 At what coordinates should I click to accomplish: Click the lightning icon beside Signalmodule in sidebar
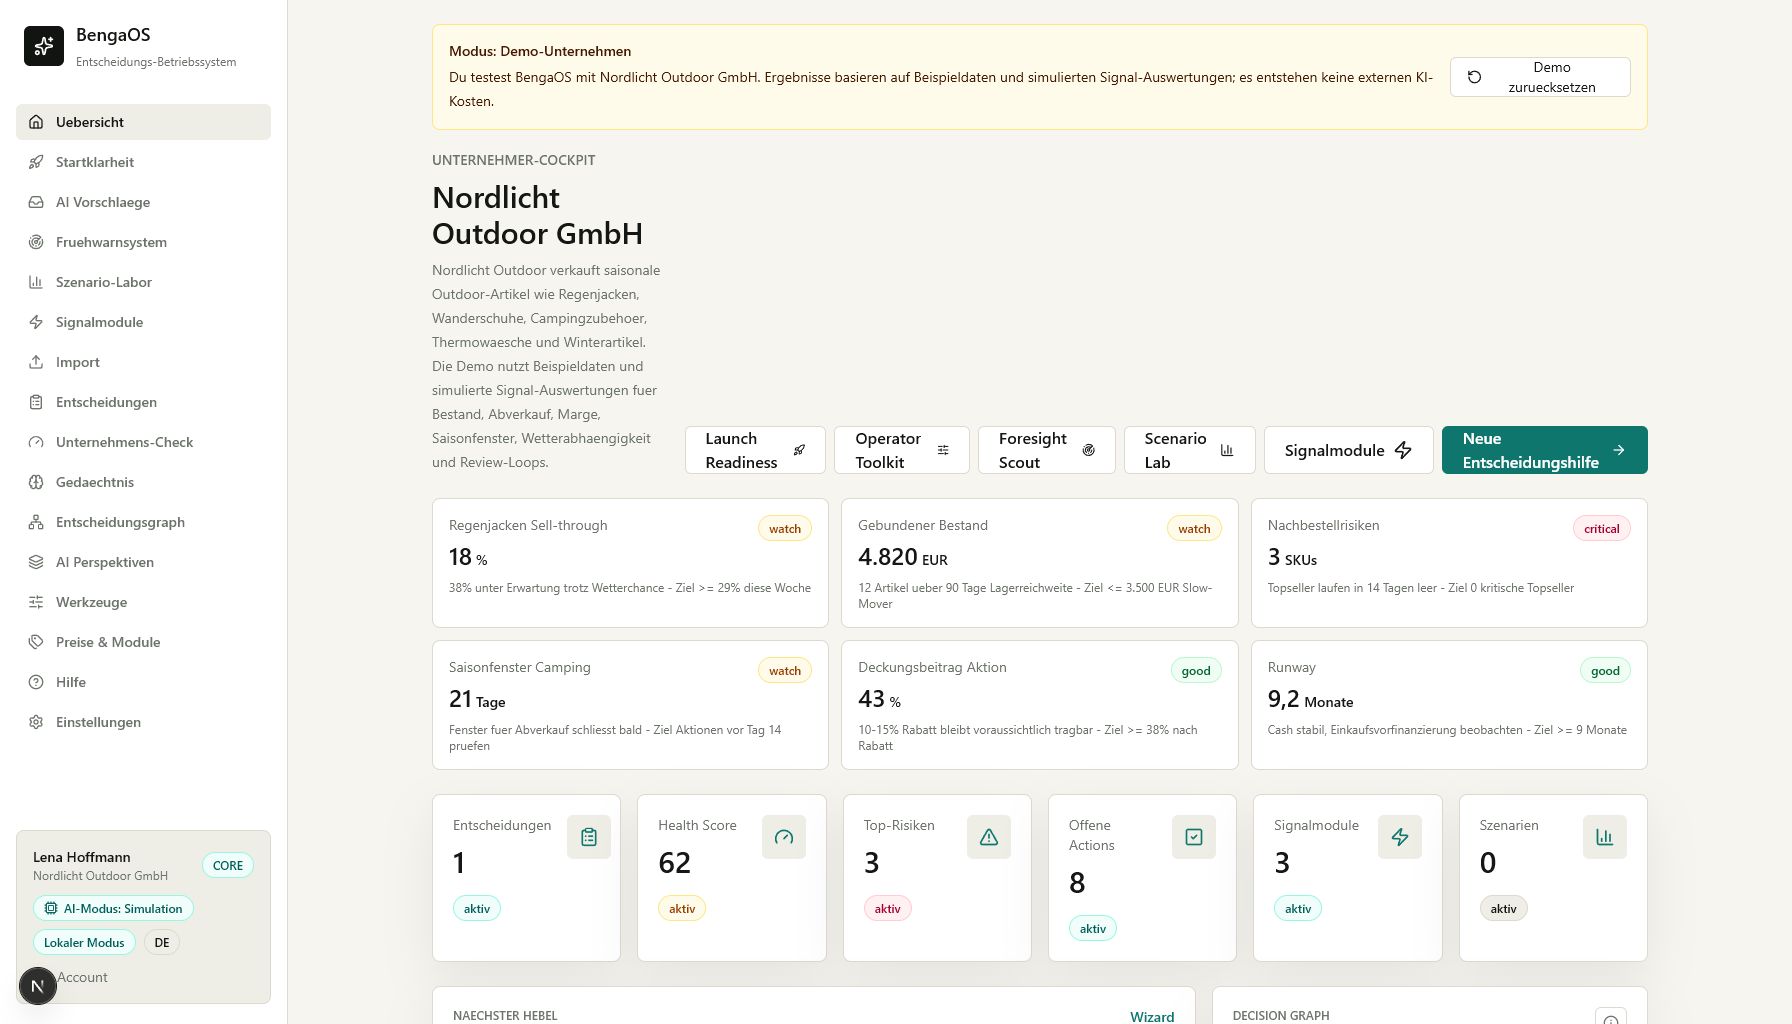36,322
